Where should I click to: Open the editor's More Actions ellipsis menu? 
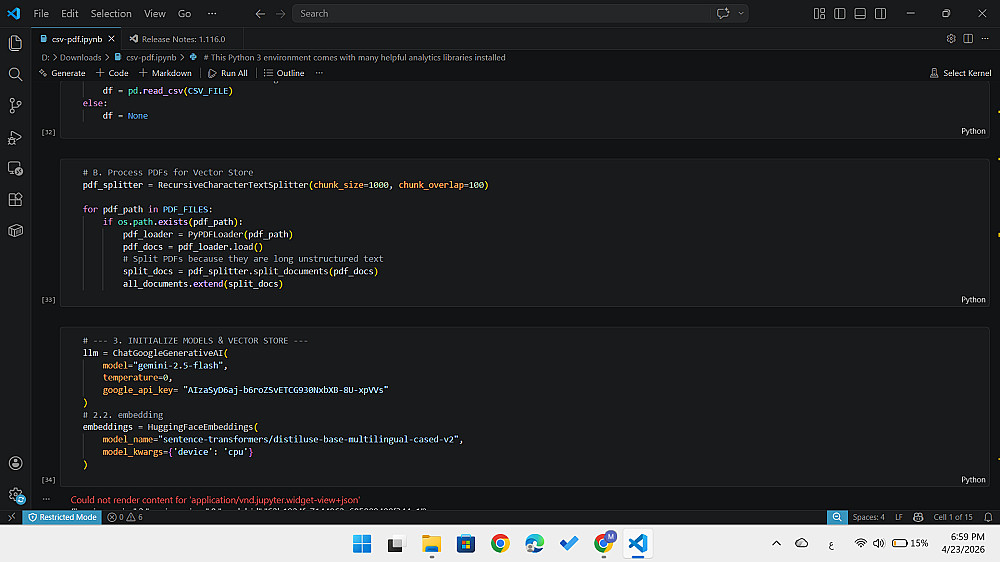click(985, 39)
